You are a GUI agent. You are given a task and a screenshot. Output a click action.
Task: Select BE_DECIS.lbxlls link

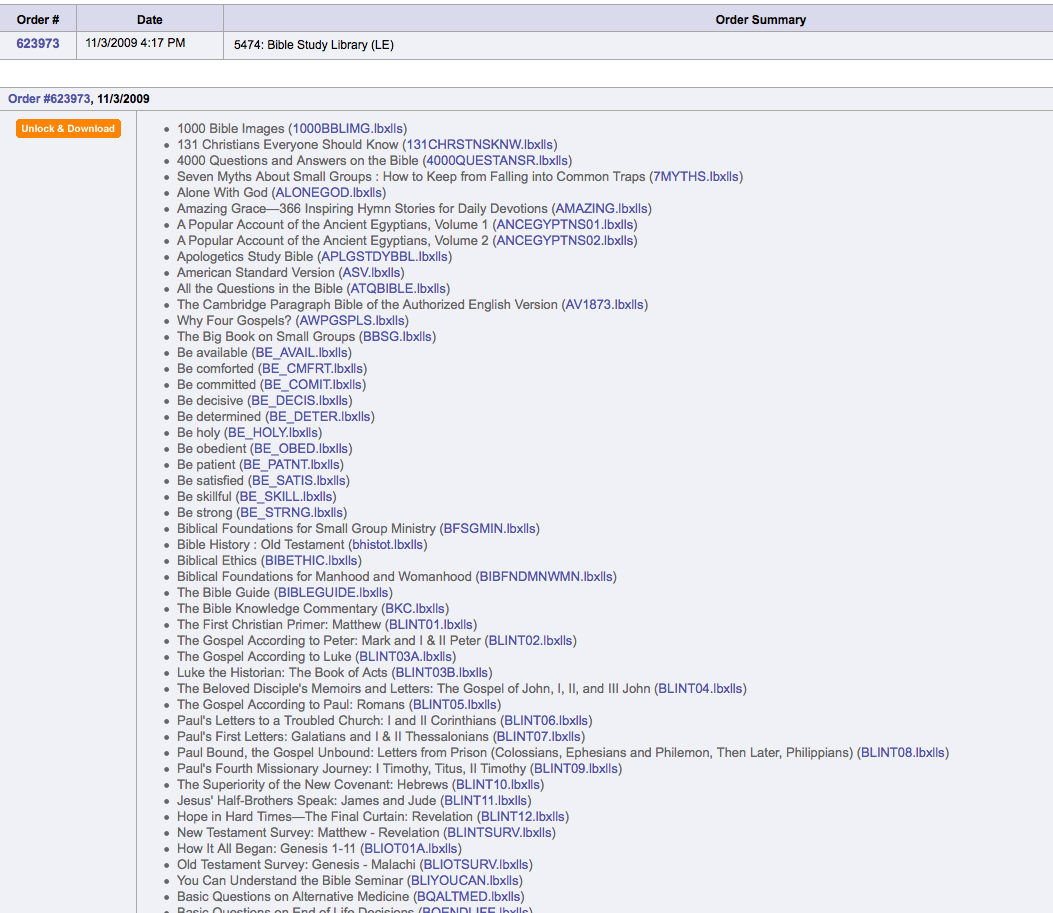[x=300, y=401]
